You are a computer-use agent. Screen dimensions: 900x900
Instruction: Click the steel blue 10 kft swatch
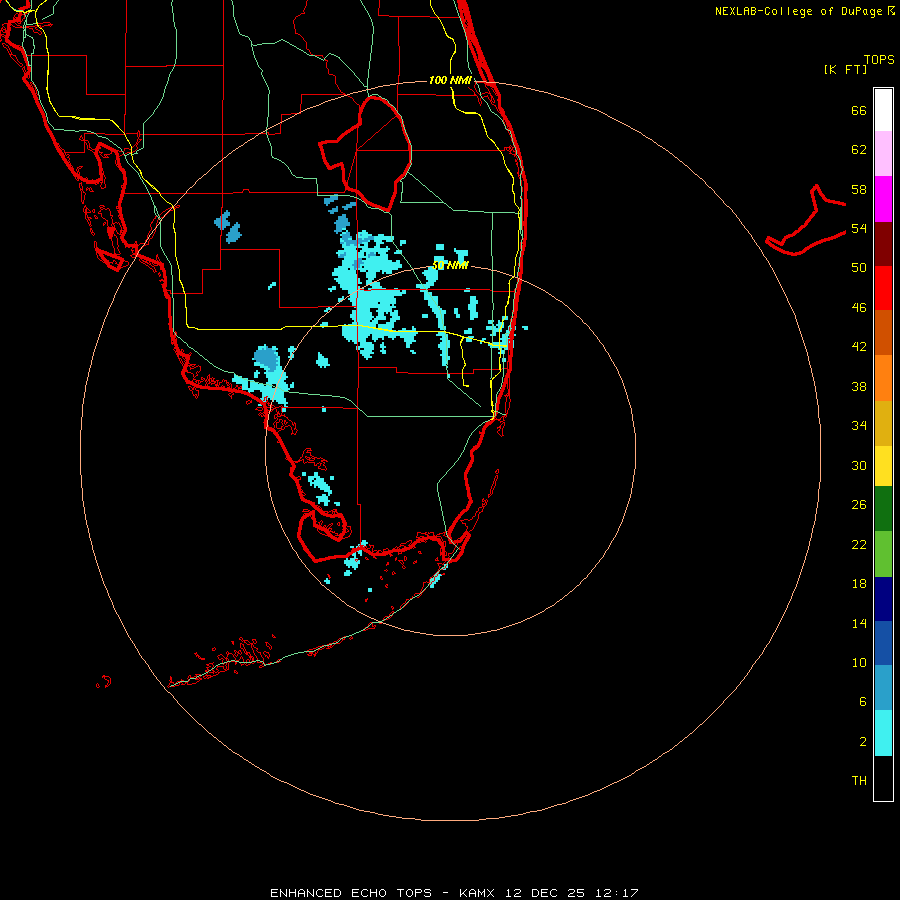pos(883,687)
